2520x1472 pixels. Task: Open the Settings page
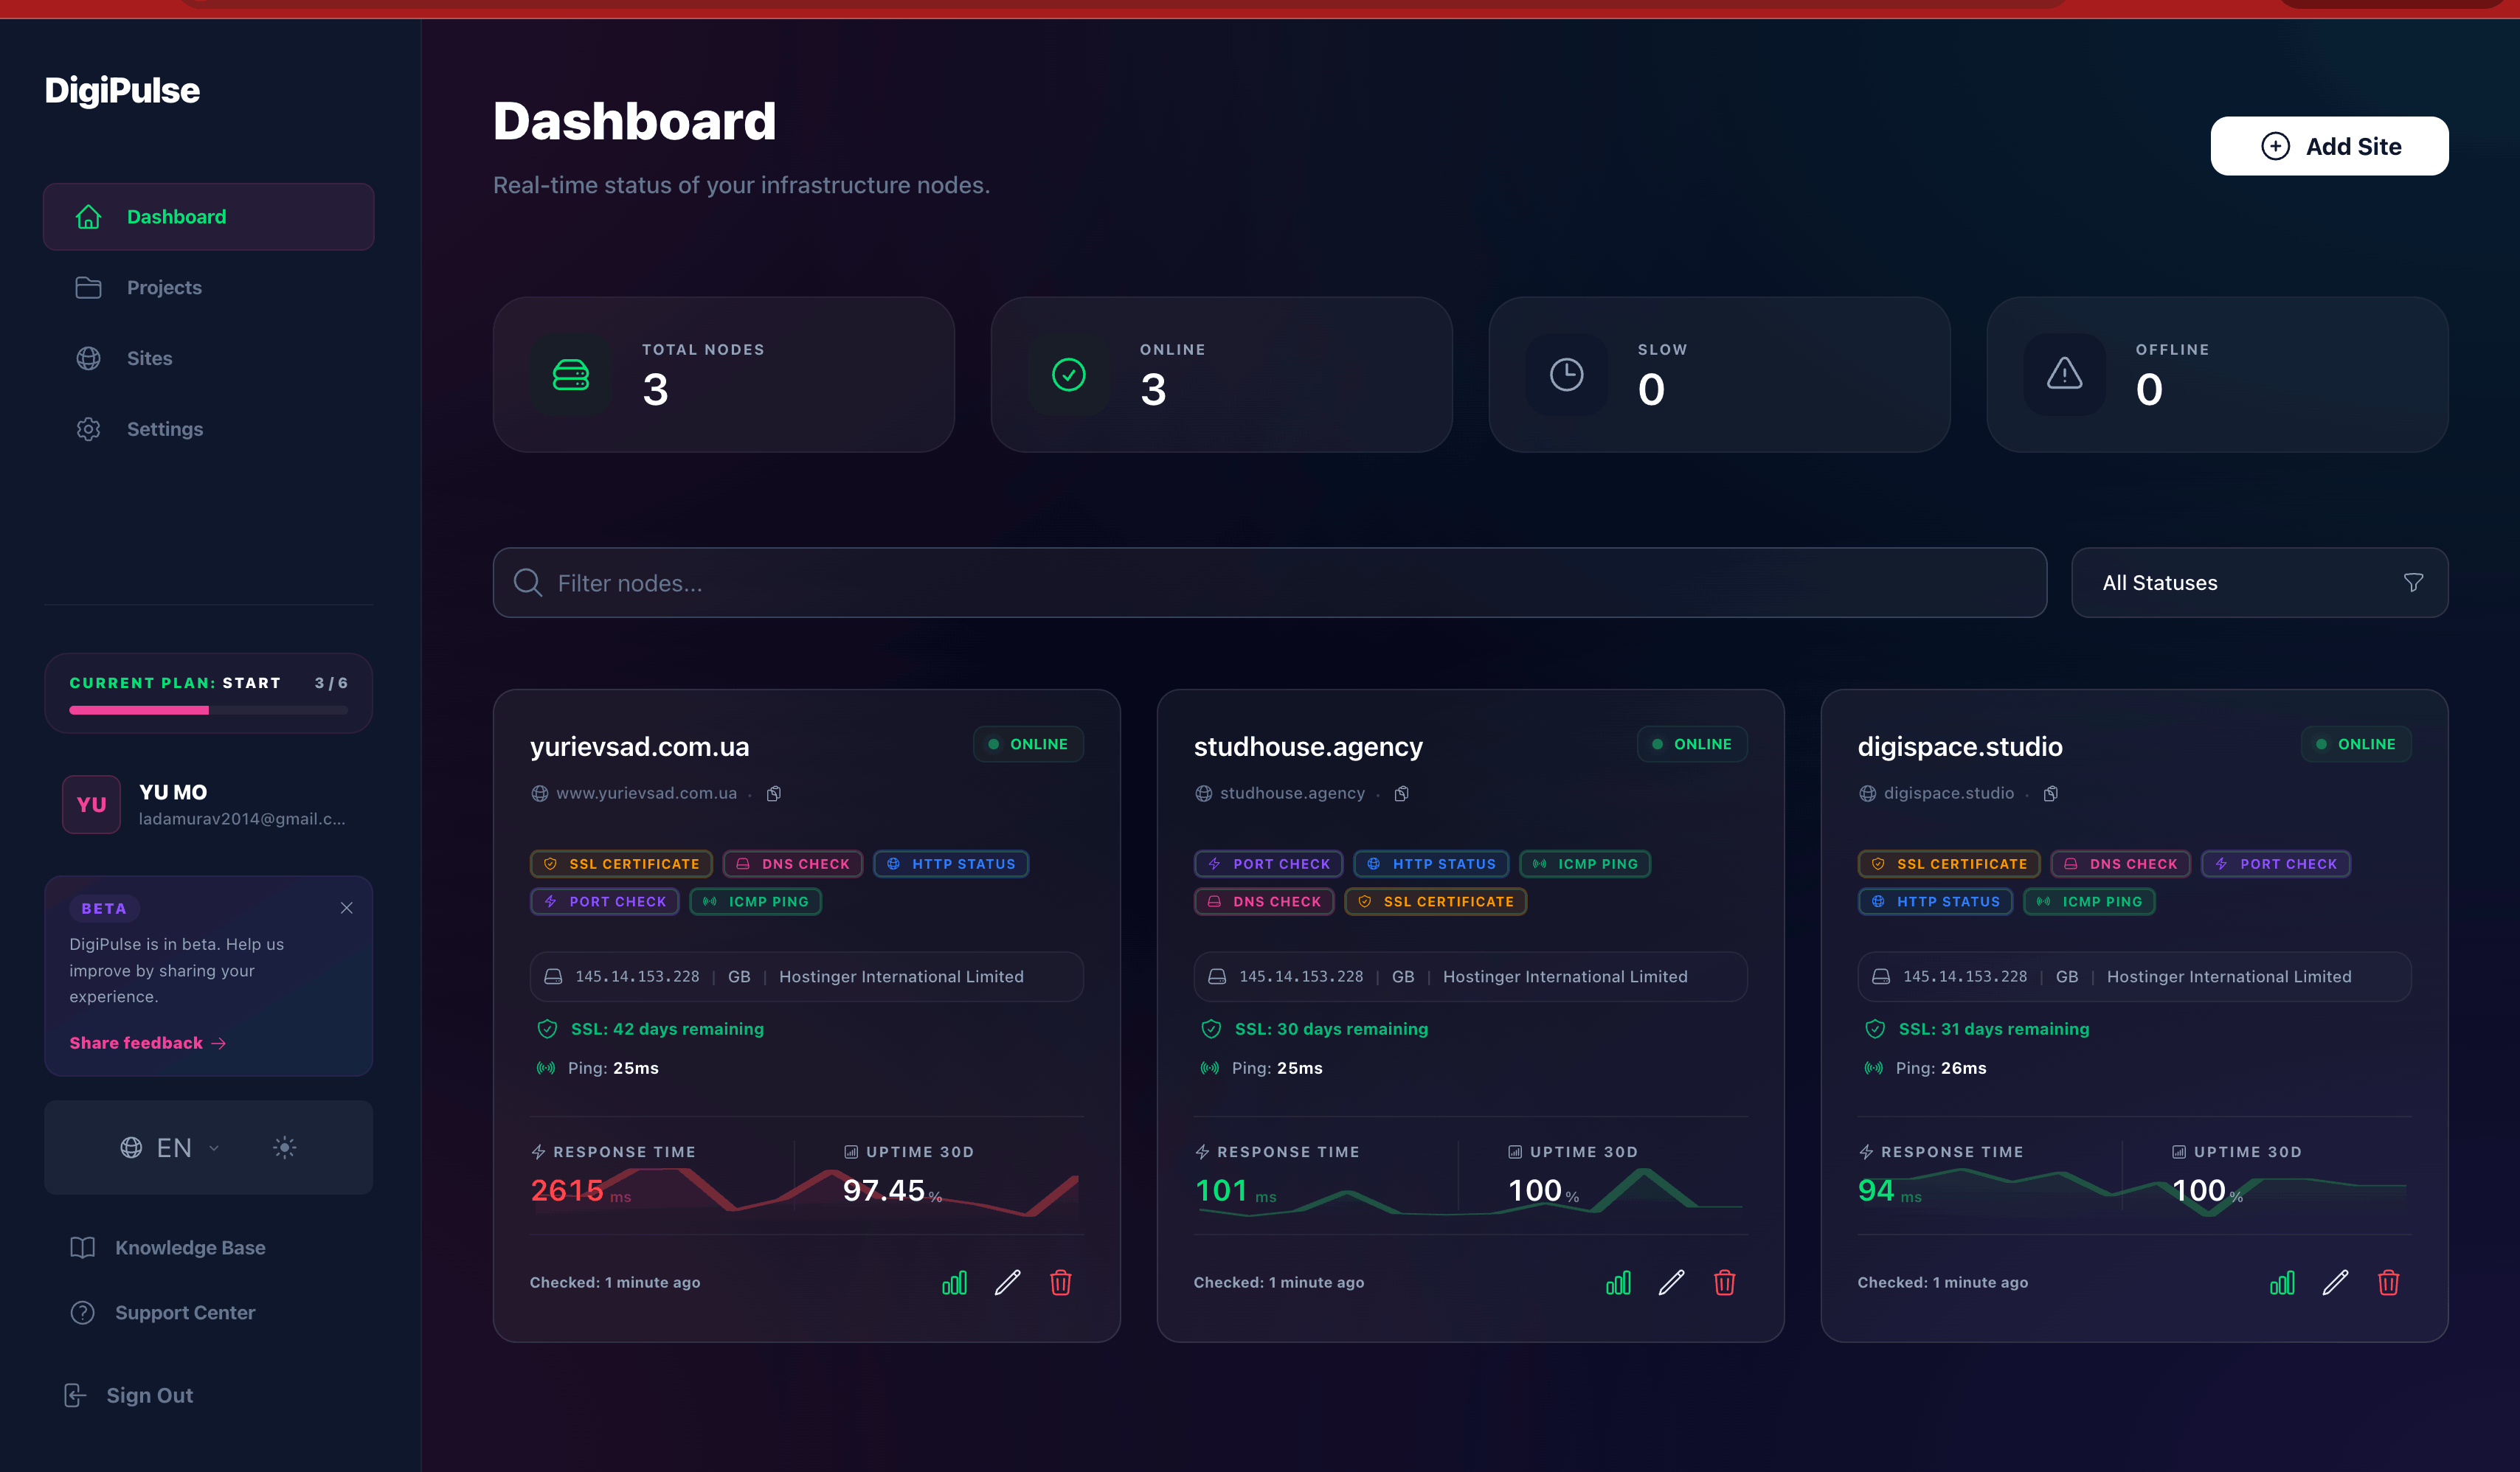click(x=208, y=429)
